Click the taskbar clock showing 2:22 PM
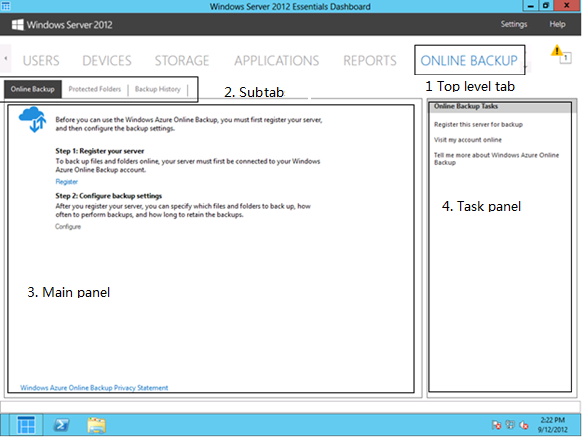 click(553, 425)
